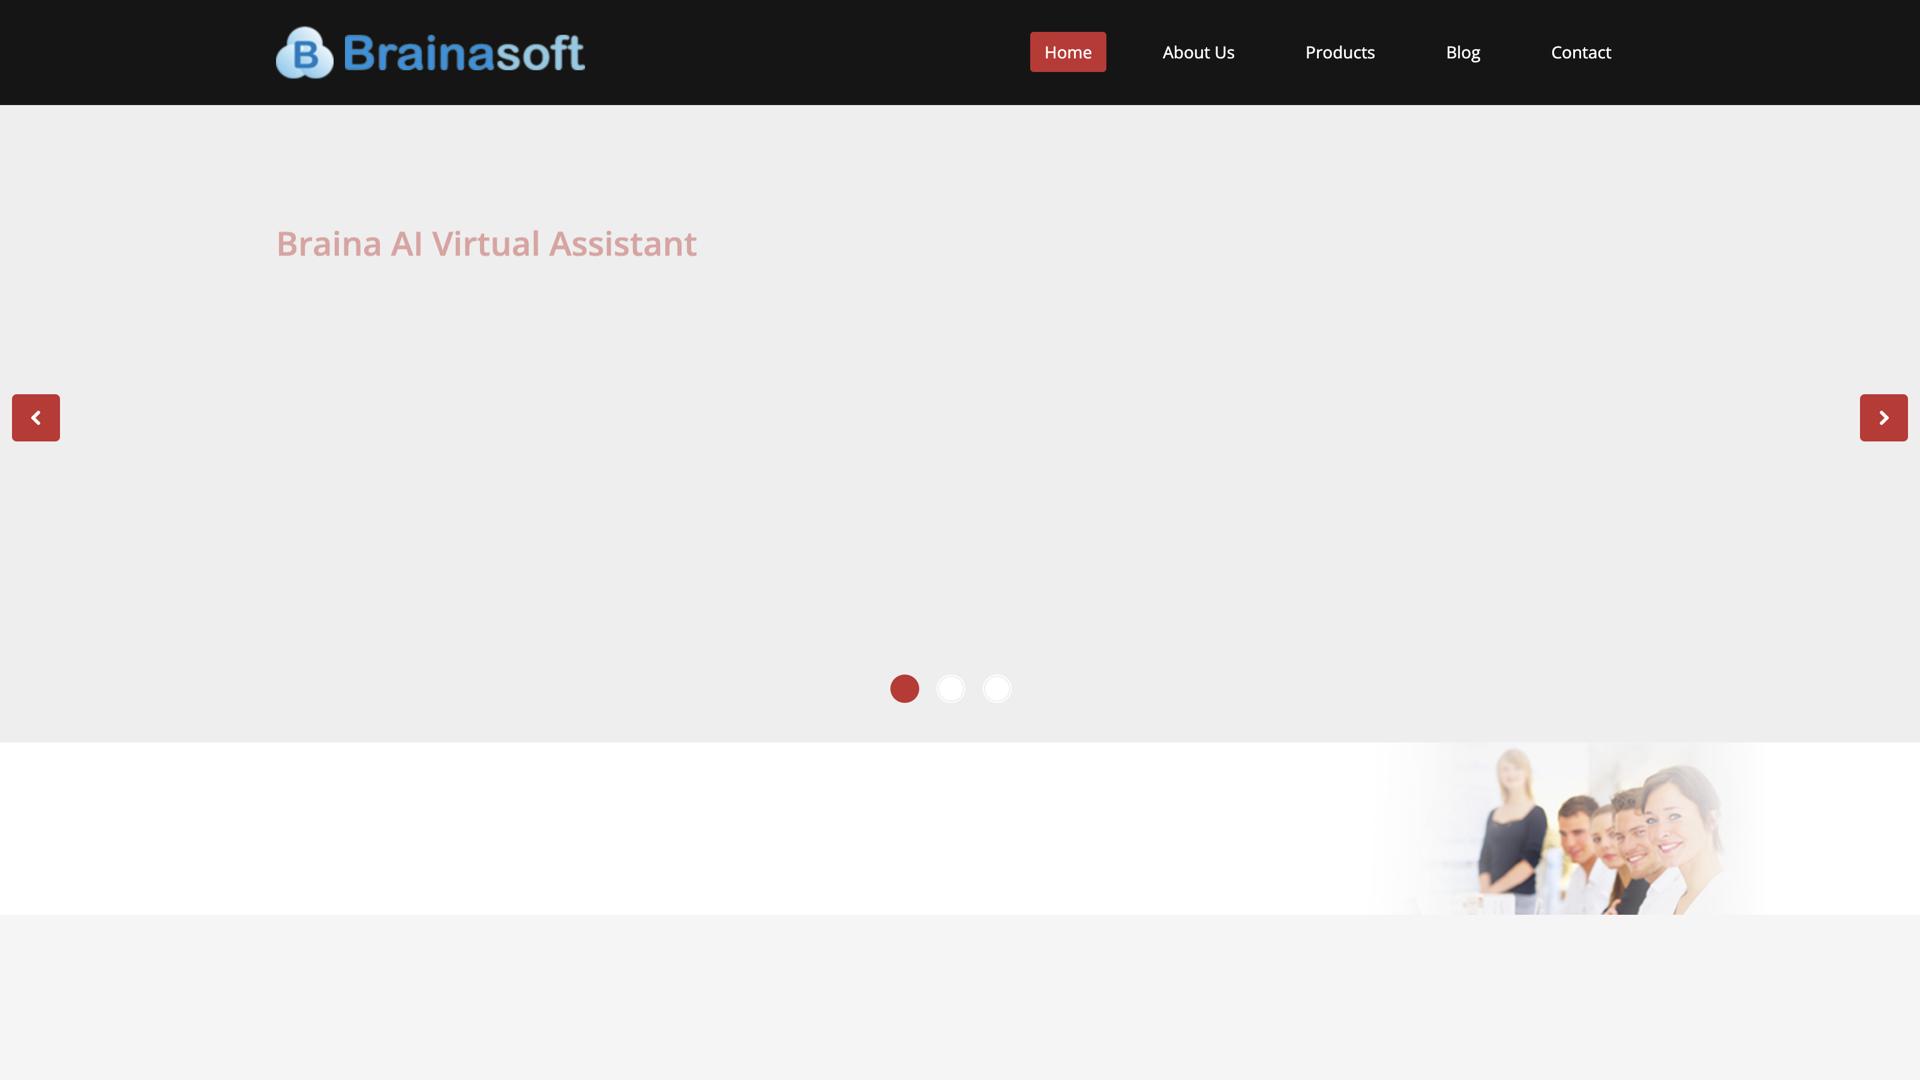
Task: Click the Brainasoft wordmark text
Action: pos(464,53)
